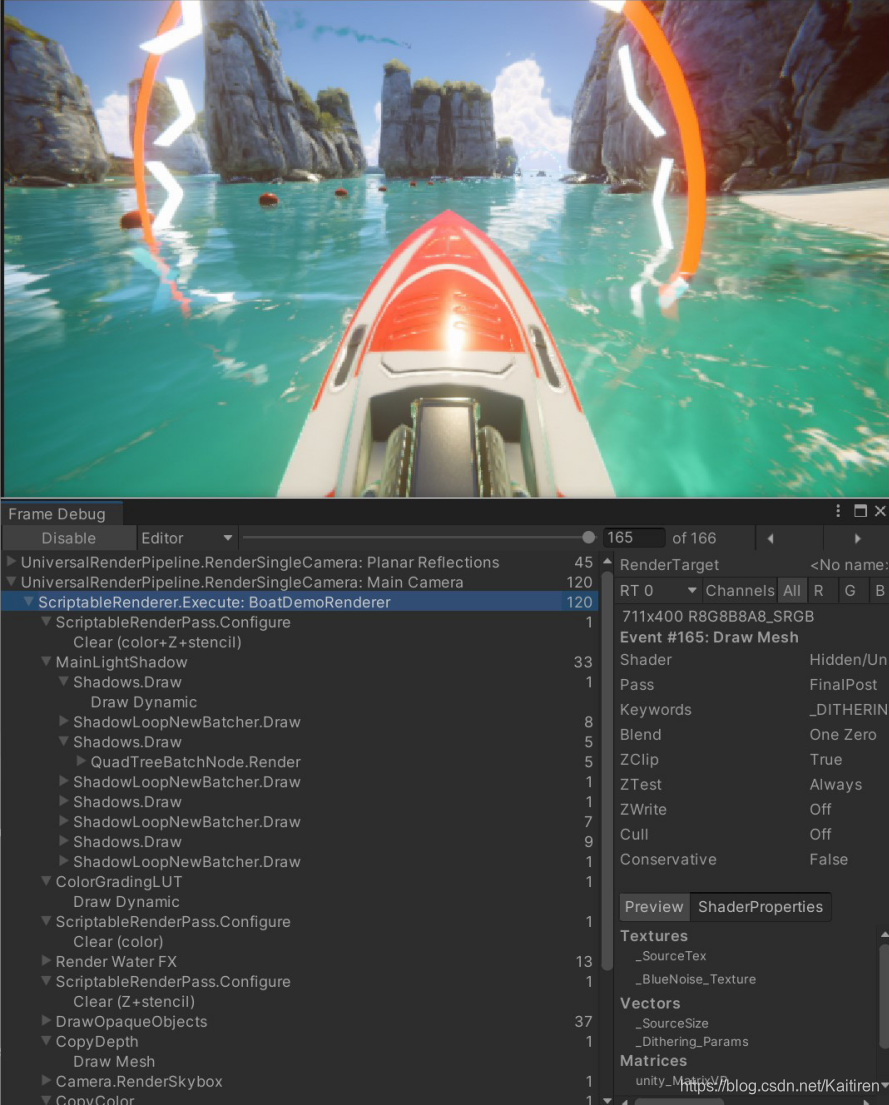The image size is (889, 1105).
Task: Click the Disable button
Action: [68, 538]
